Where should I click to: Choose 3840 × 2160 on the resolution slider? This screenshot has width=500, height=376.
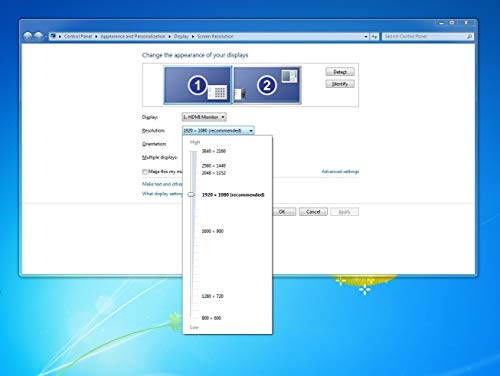click(214, 151)
